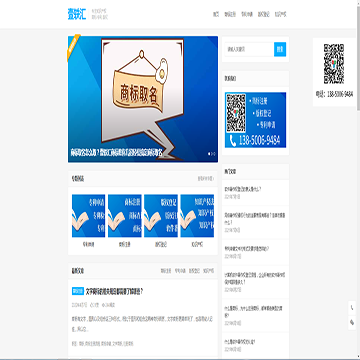Viewport: 360px width, 360px height.
Task: Open the 商标注册 feature thumbnail card
Action: click(x=125, y=221)
